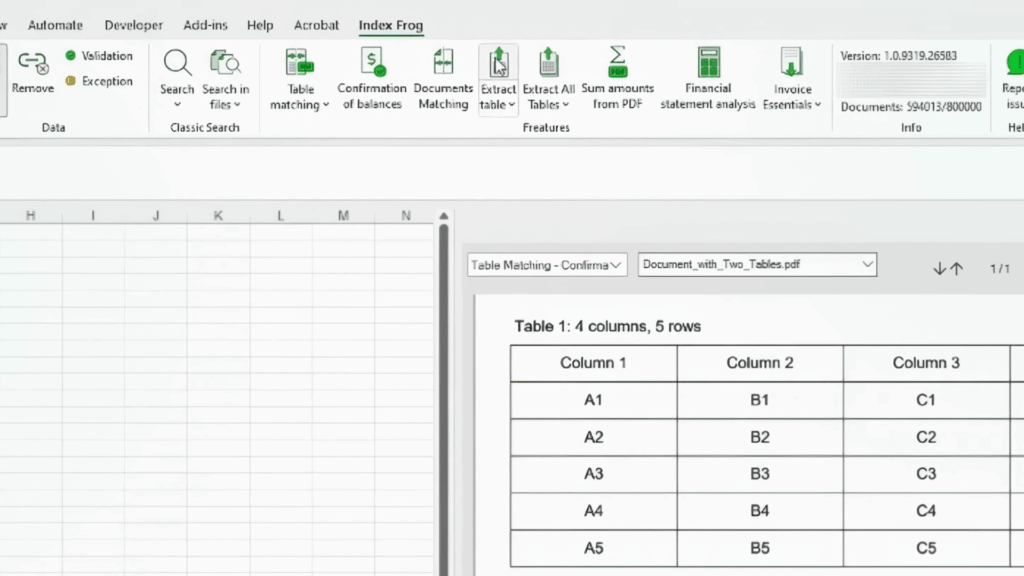Click cell A3 in the PDF table

594,474
